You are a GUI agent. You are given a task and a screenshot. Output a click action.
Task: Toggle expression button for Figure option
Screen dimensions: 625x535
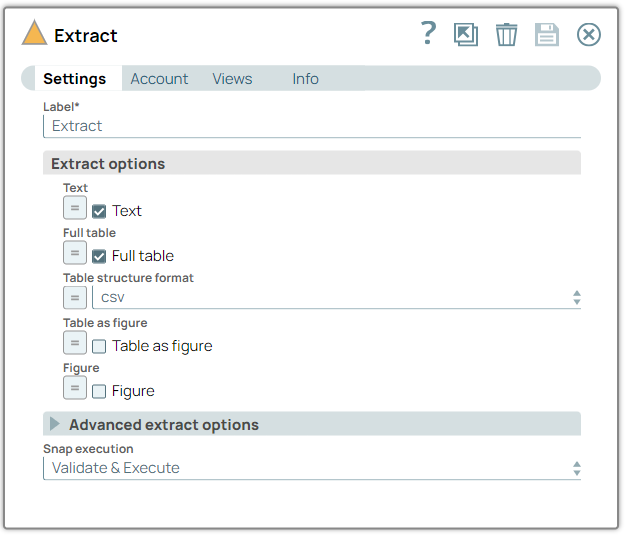[x=75, y=388]
